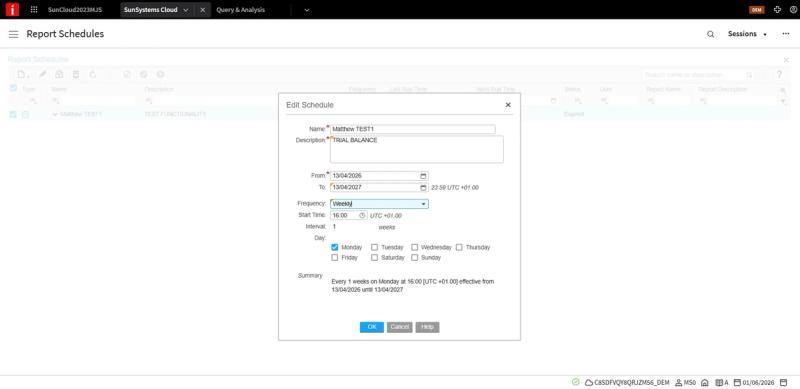Open the tab overflow chevron in top bar
The width and height of the screenshot is (800, 389).
click(x=307, y=10)
